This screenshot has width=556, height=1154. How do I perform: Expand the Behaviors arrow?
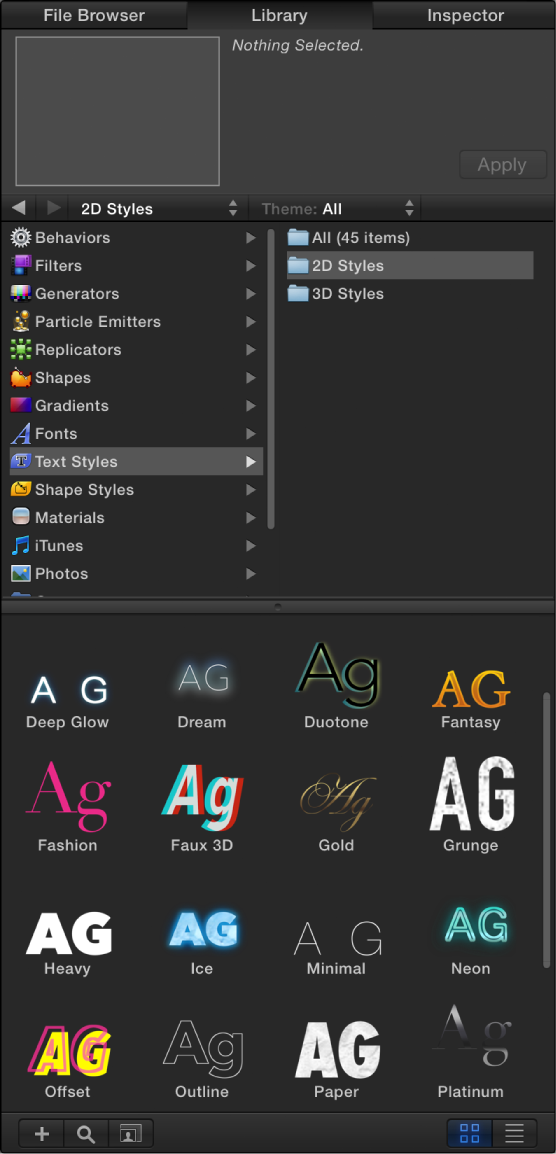pyautogui.click(x=251, y=238)
